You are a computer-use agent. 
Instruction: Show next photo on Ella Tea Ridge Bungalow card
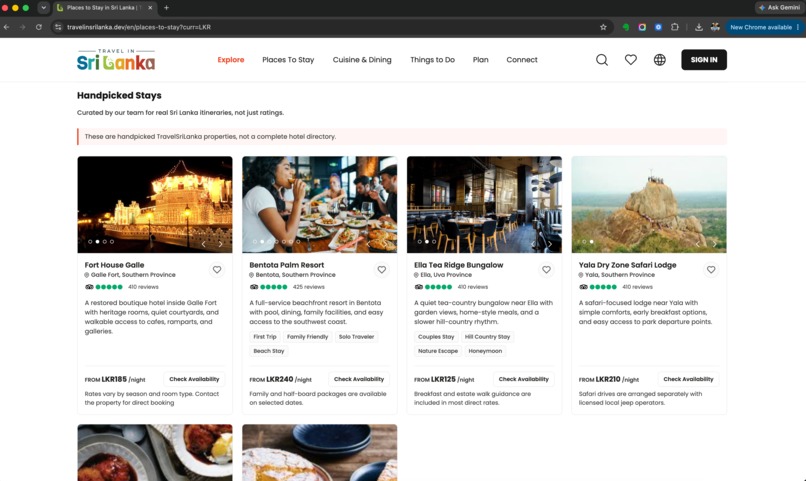click(x=550, y=244)
